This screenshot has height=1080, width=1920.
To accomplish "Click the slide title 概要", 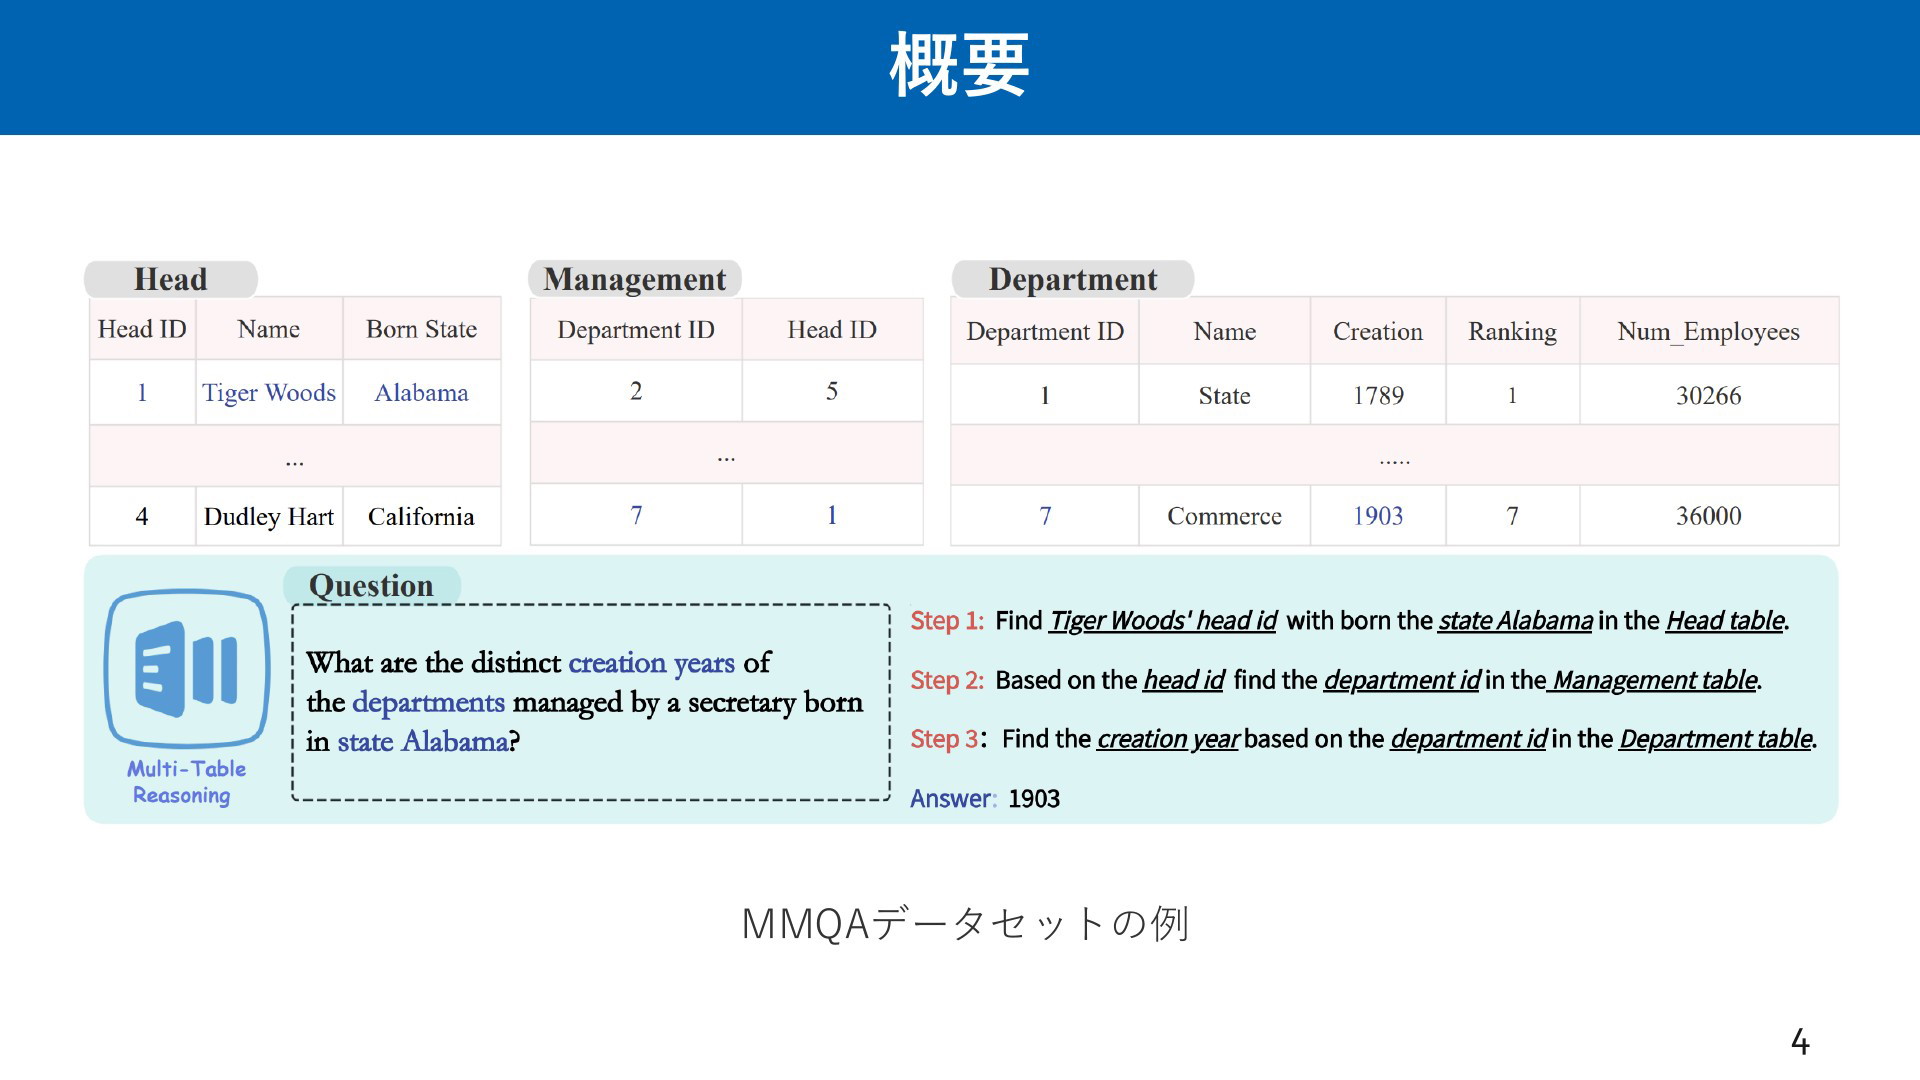I will pos(959,65).
